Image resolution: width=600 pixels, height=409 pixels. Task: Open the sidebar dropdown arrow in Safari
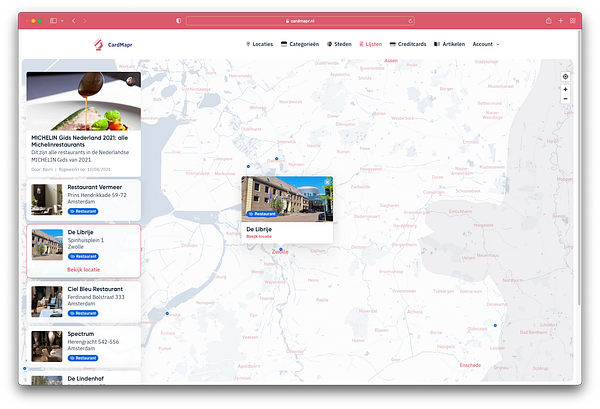point(62,21)
